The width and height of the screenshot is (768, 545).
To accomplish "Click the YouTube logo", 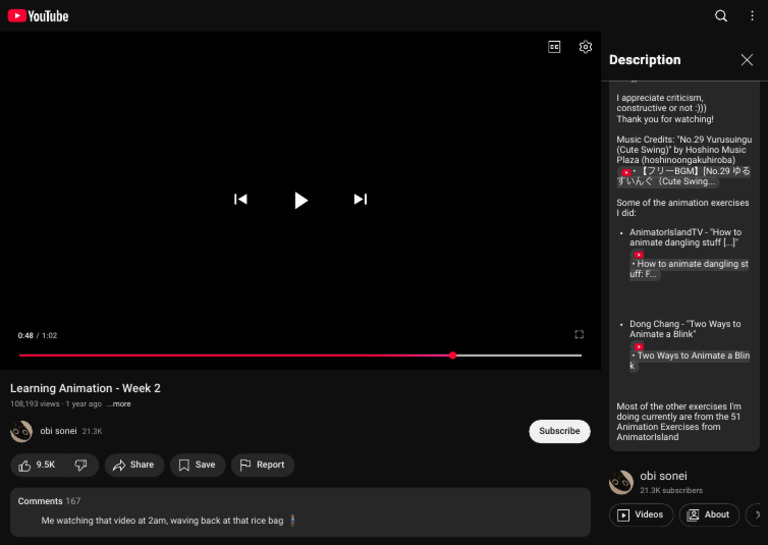I will pos(38,16).
